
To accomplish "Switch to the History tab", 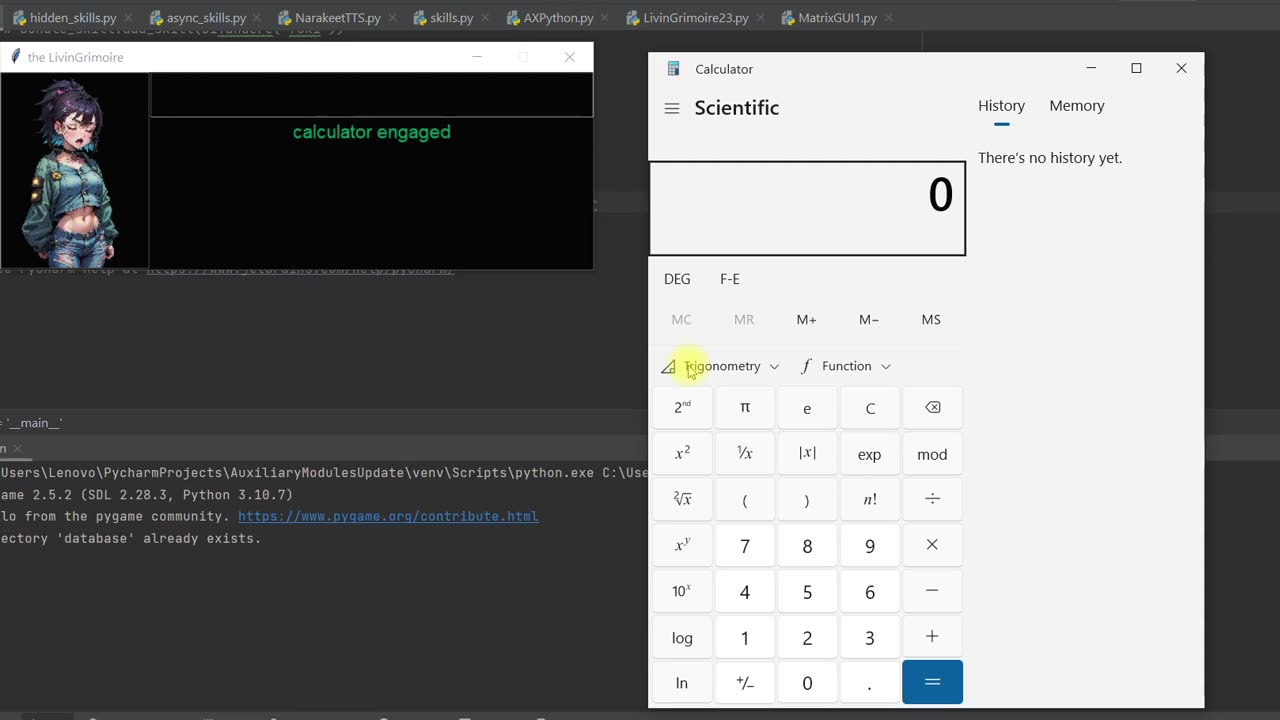I will pyautogui.click(x=1001, y=106).
